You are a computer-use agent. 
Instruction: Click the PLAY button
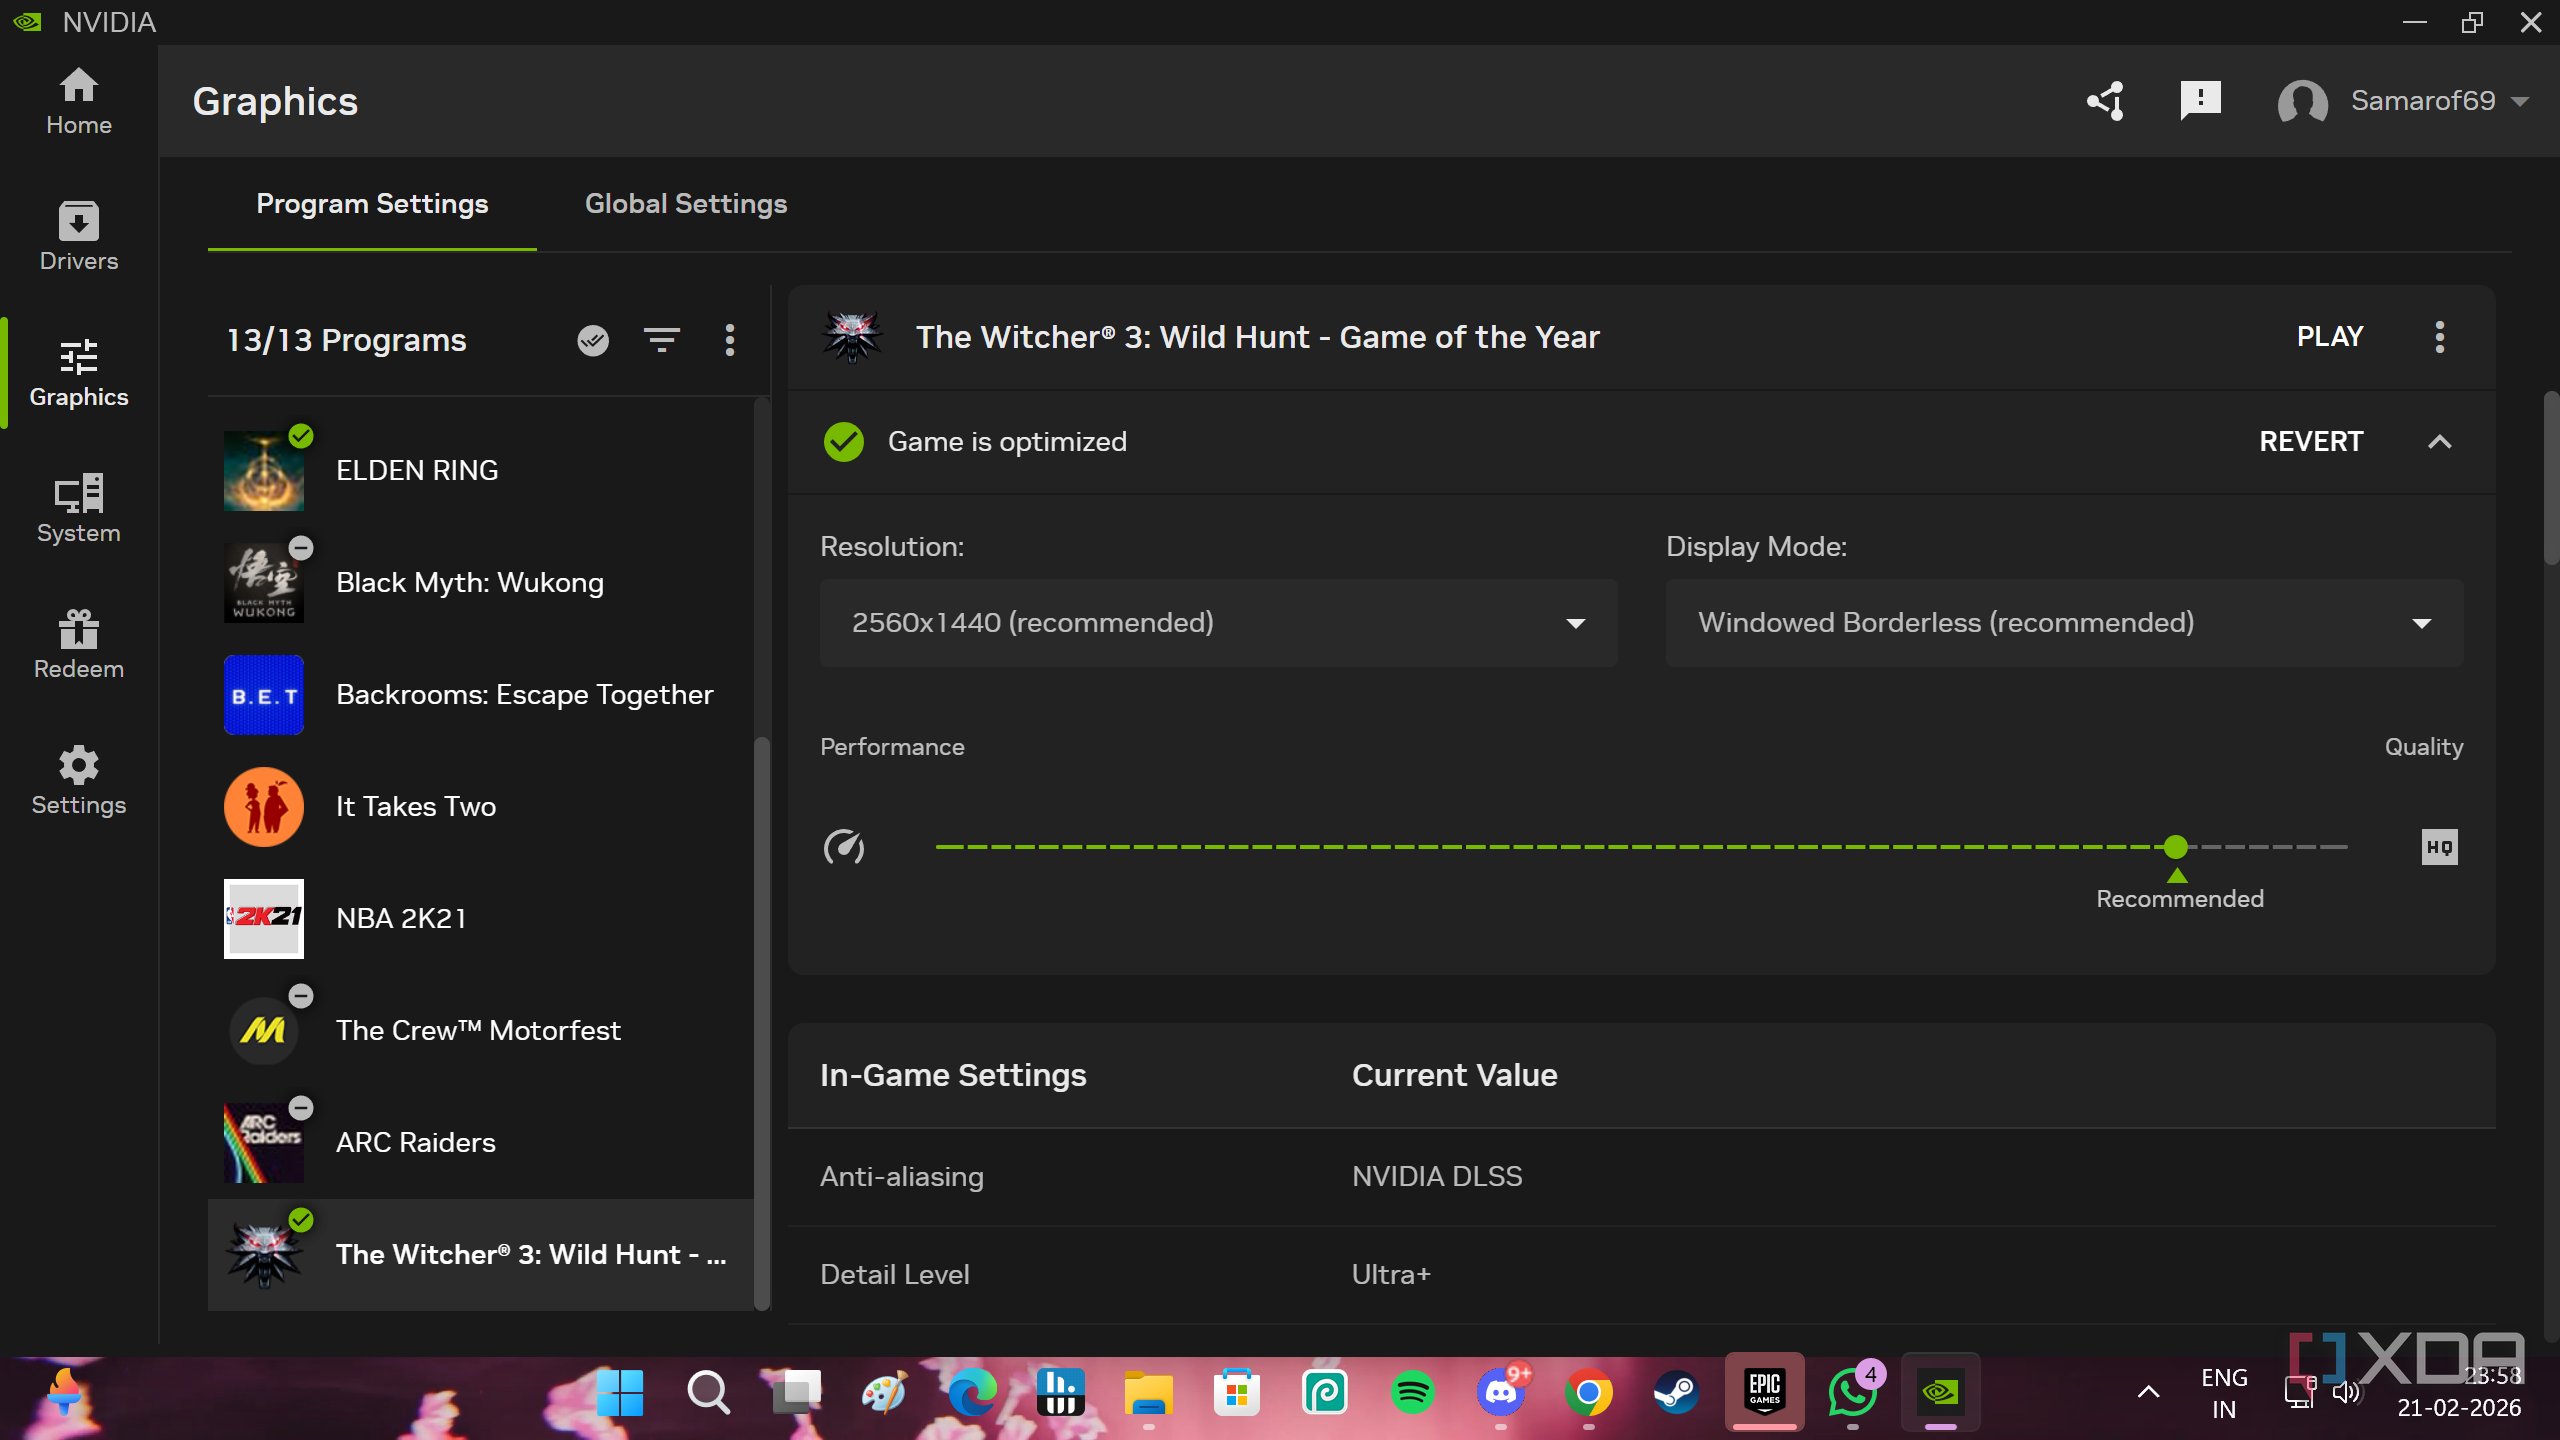click(x=2330, y=337)
